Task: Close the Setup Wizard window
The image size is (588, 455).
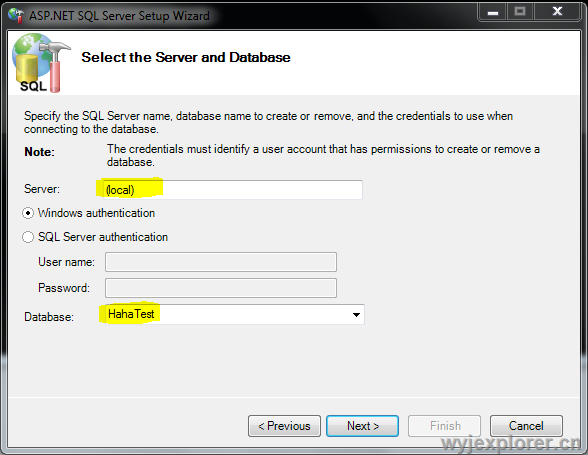Action: pyautogui.click(x=557, y=12)
